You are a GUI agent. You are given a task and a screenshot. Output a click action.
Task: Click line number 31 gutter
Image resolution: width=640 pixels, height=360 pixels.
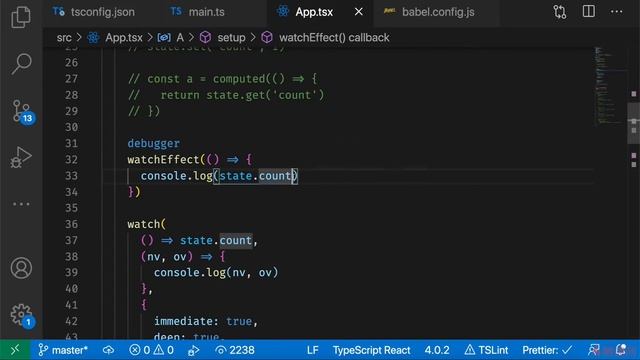71,143
